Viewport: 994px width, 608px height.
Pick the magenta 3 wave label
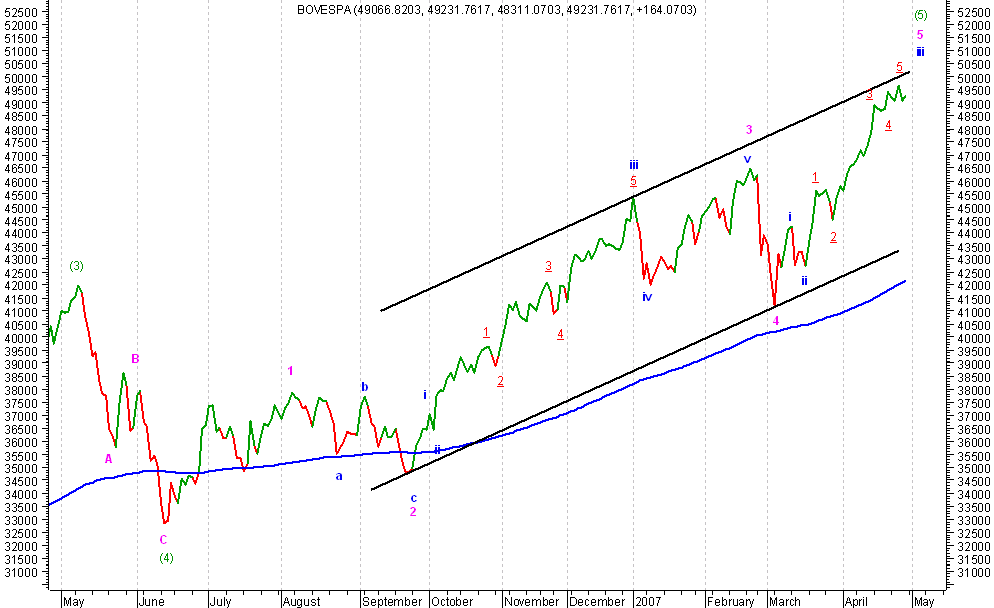point(749,130)
